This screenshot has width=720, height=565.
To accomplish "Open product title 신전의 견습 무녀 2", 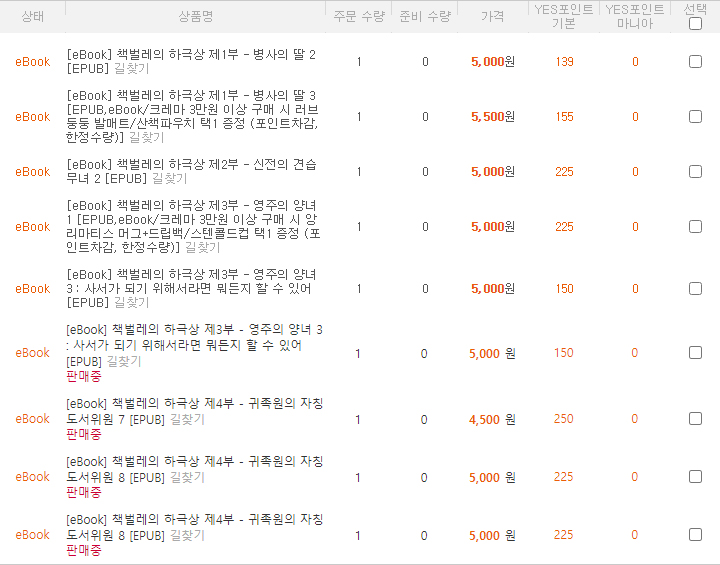I will [191, 172].
